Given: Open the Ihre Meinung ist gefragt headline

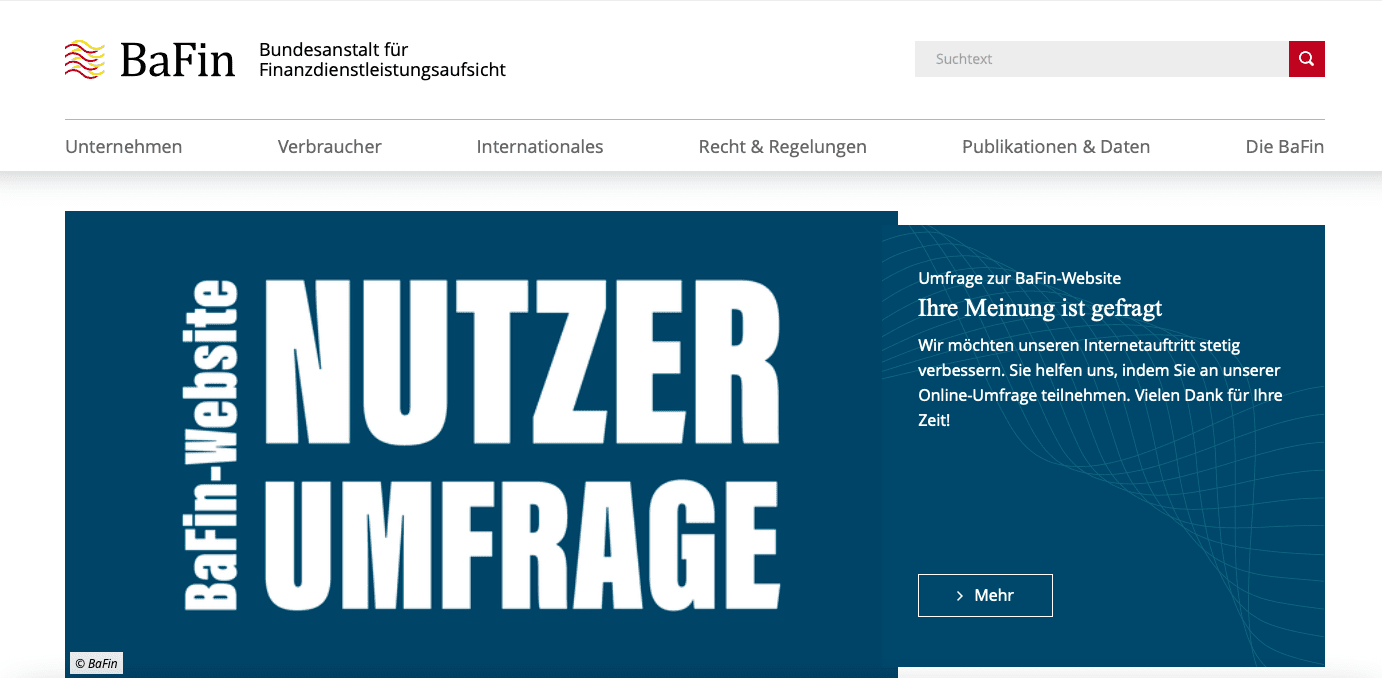Looking at the screenshot, I should (x=1040, y=308).
